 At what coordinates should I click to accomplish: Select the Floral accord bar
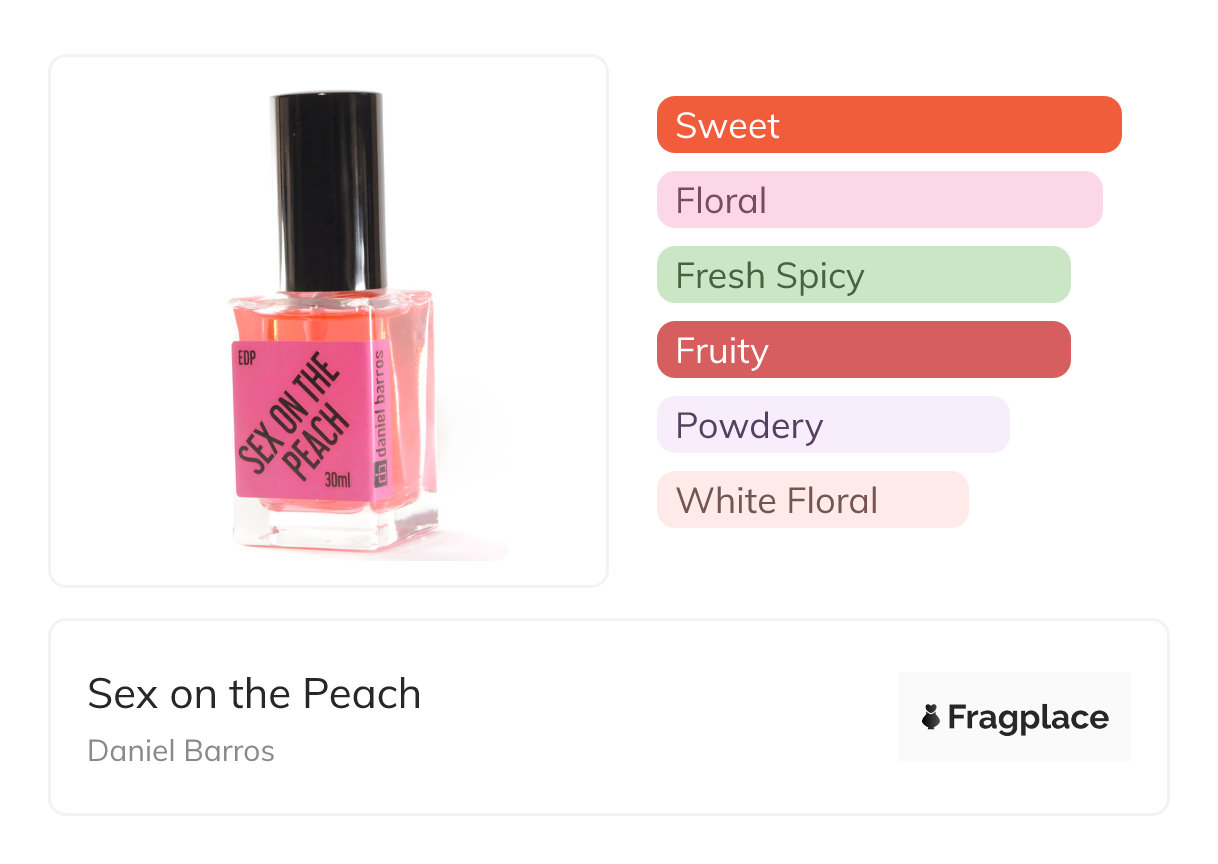point(879,200)
